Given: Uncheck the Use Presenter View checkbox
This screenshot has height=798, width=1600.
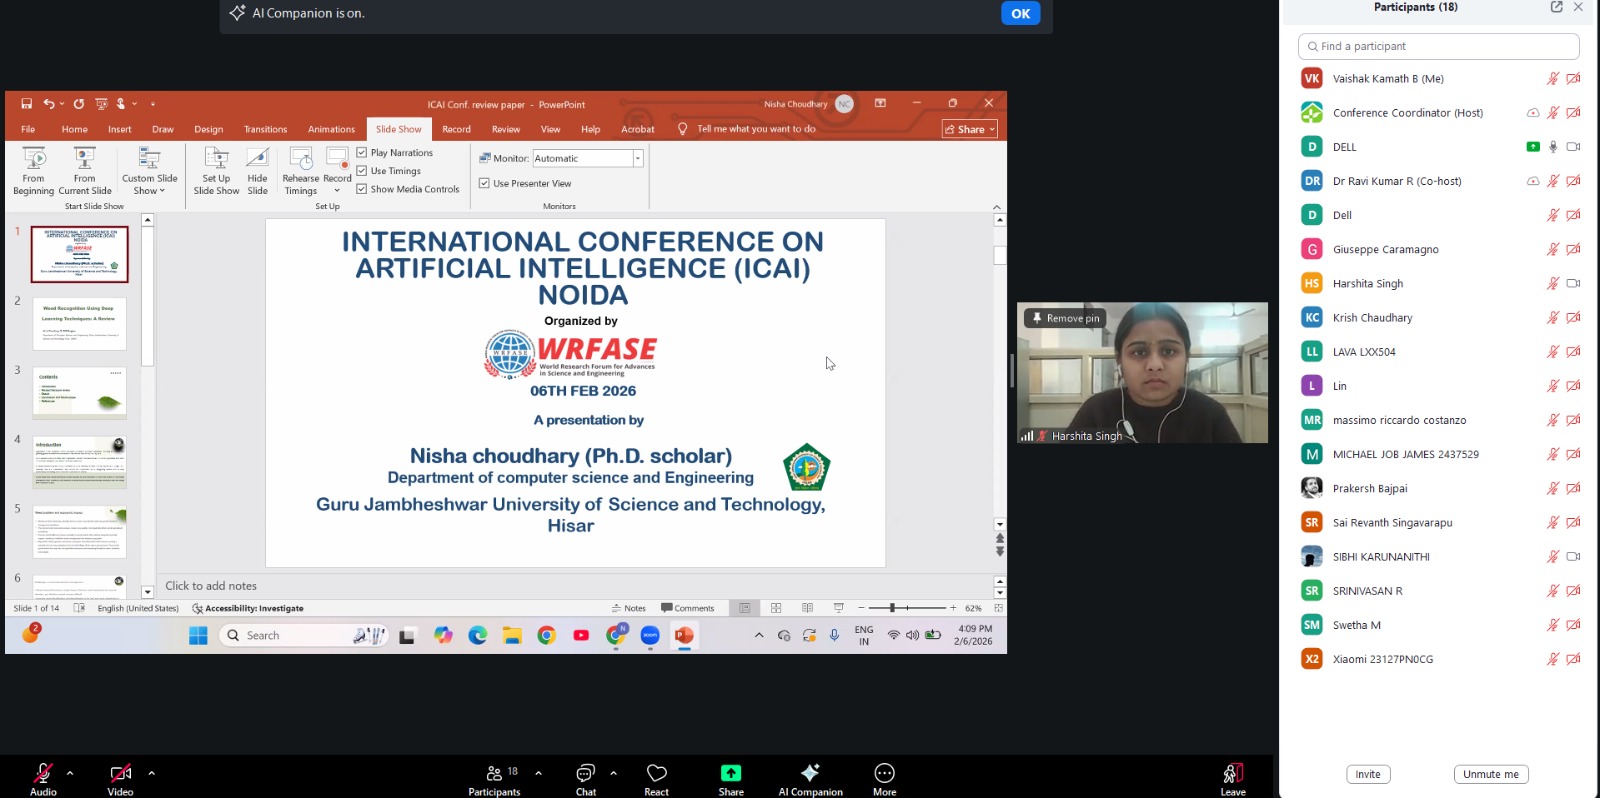Looking at the screenshot, I should tap(484, 183).
